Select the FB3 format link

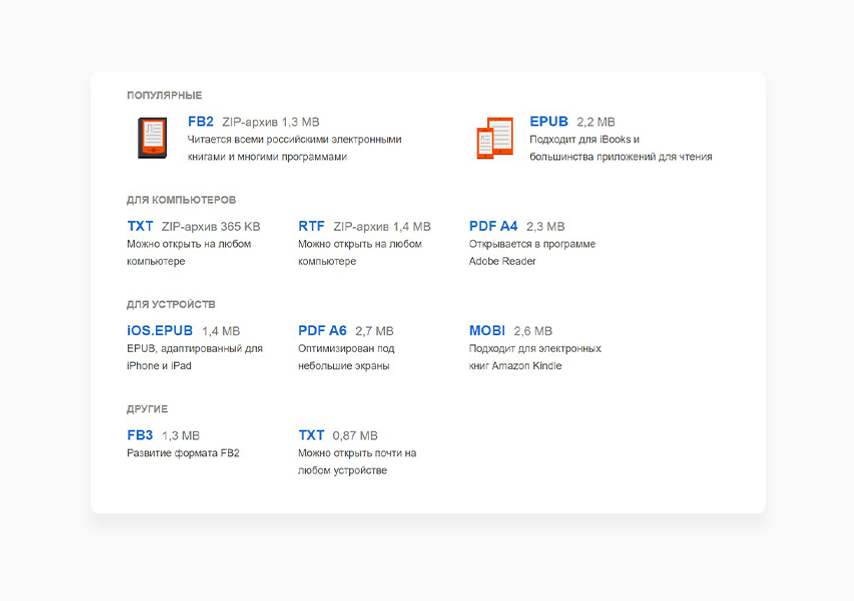coord(140,435)
